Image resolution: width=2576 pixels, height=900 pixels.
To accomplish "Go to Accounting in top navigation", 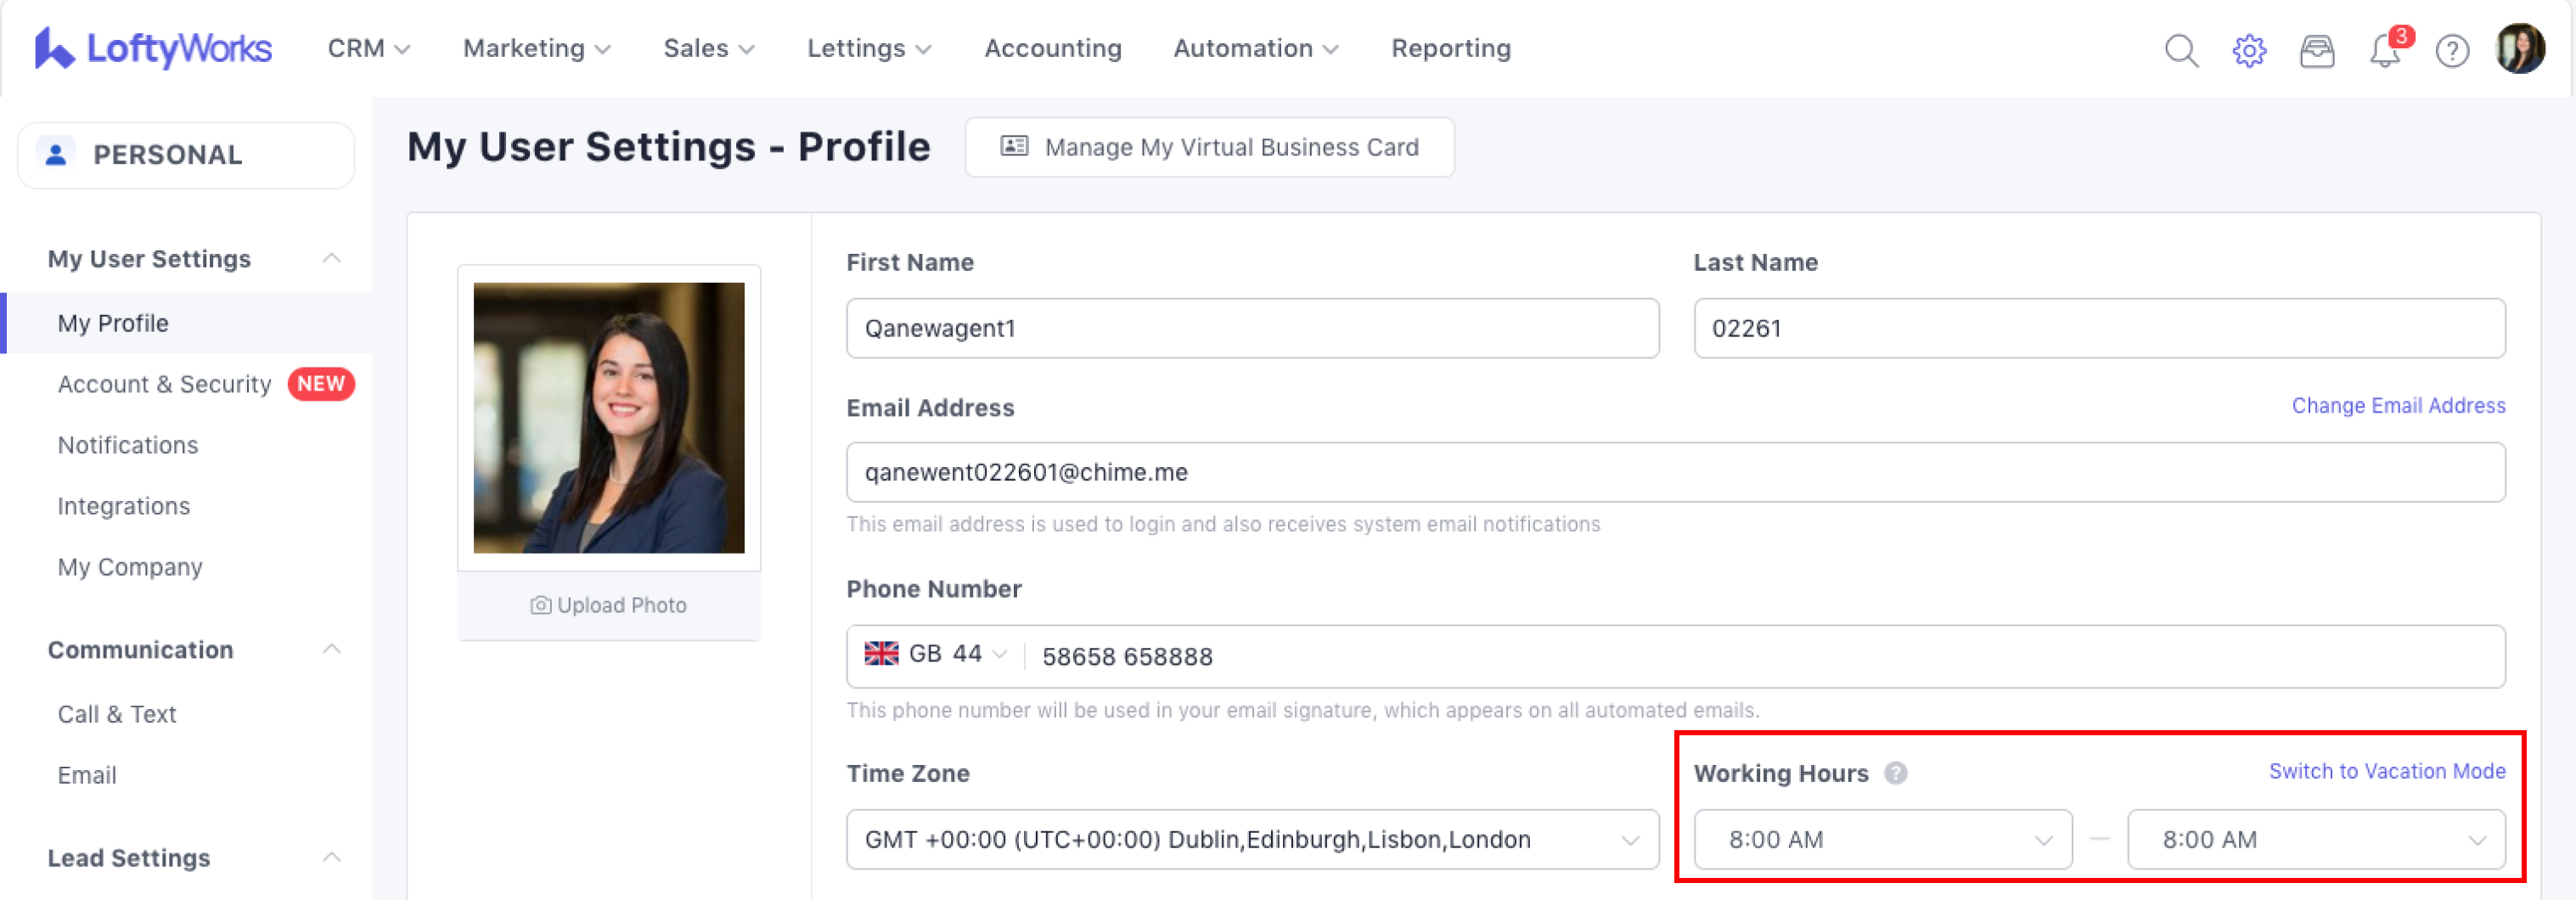I will [1052, 48].
